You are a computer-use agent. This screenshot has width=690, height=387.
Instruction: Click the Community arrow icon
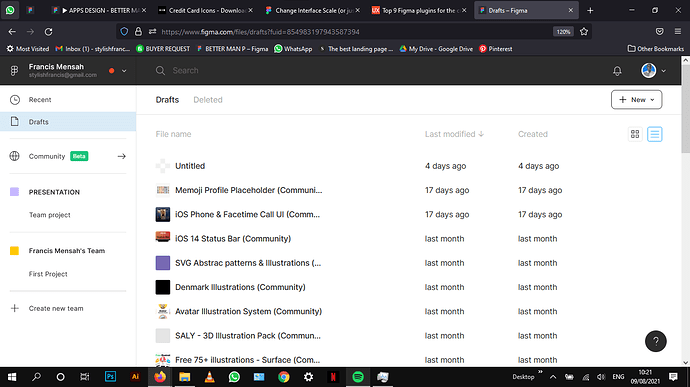click(x=121, y=156)
